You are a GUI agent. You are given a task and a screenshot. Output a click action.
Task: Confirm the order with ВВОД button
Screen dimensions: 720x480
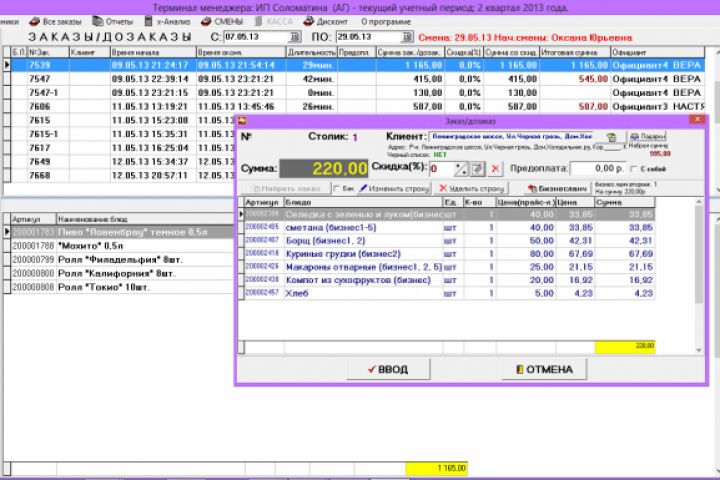coord(388,369)
